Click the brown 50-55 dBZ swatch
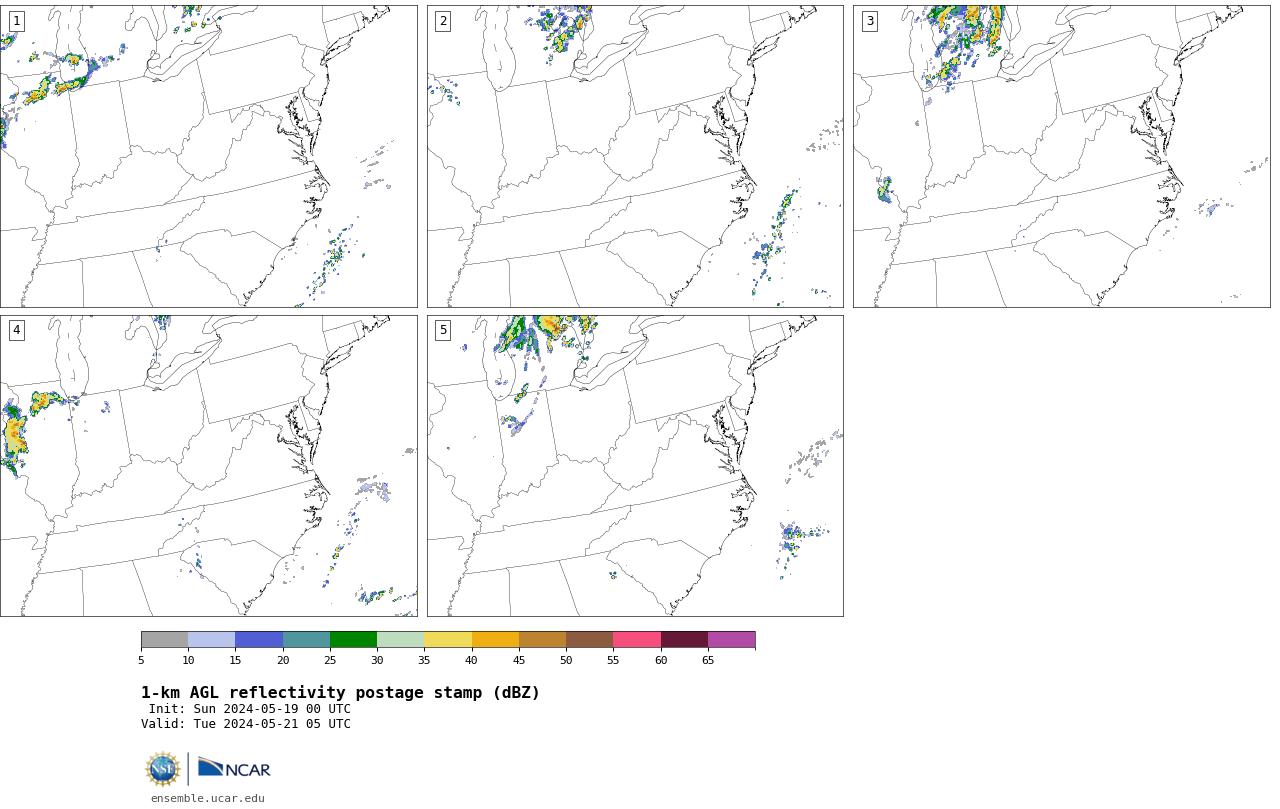Viewport: 1280px width, 809px height. (590, 640)
